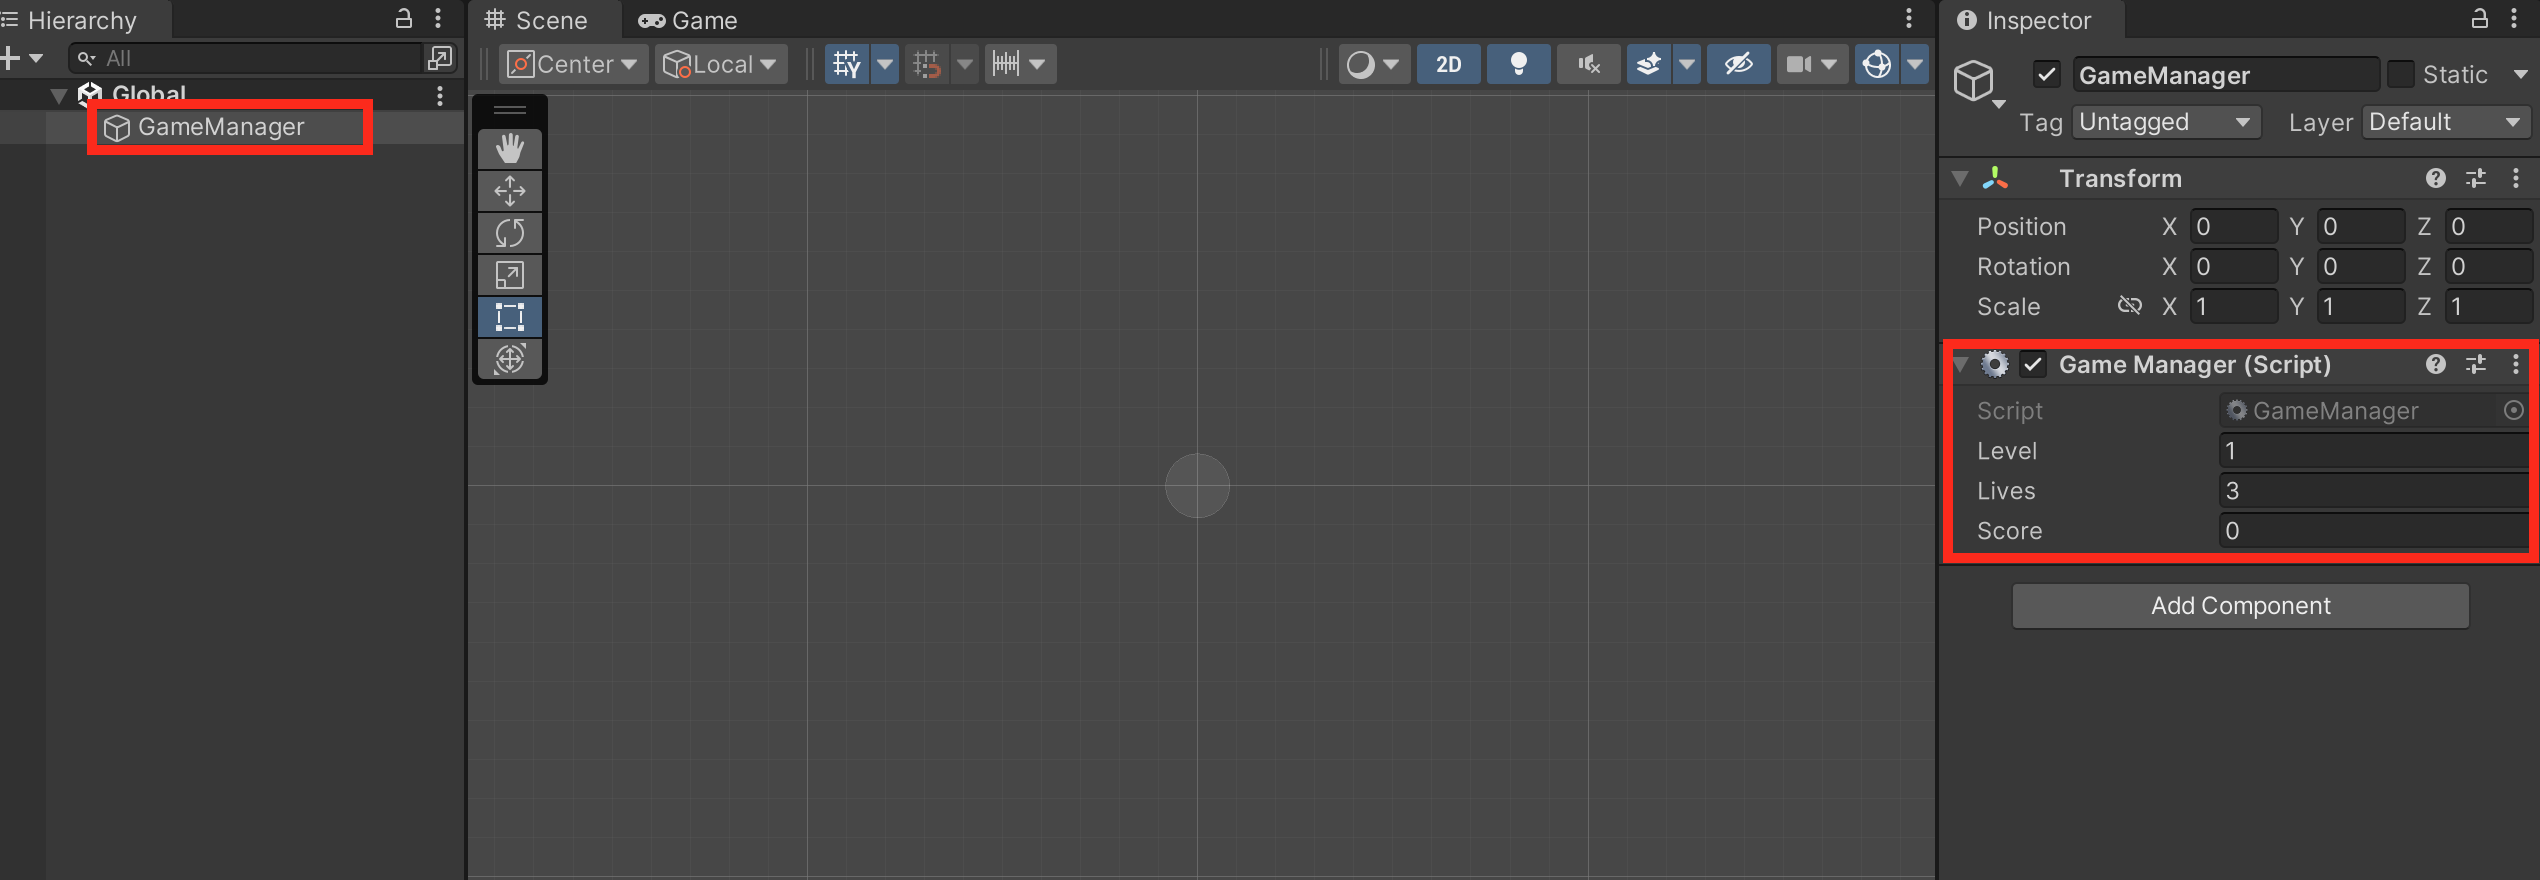Toggle grid snapping icon
Viewport: 2540px width, 880px height.
[927, 64]
